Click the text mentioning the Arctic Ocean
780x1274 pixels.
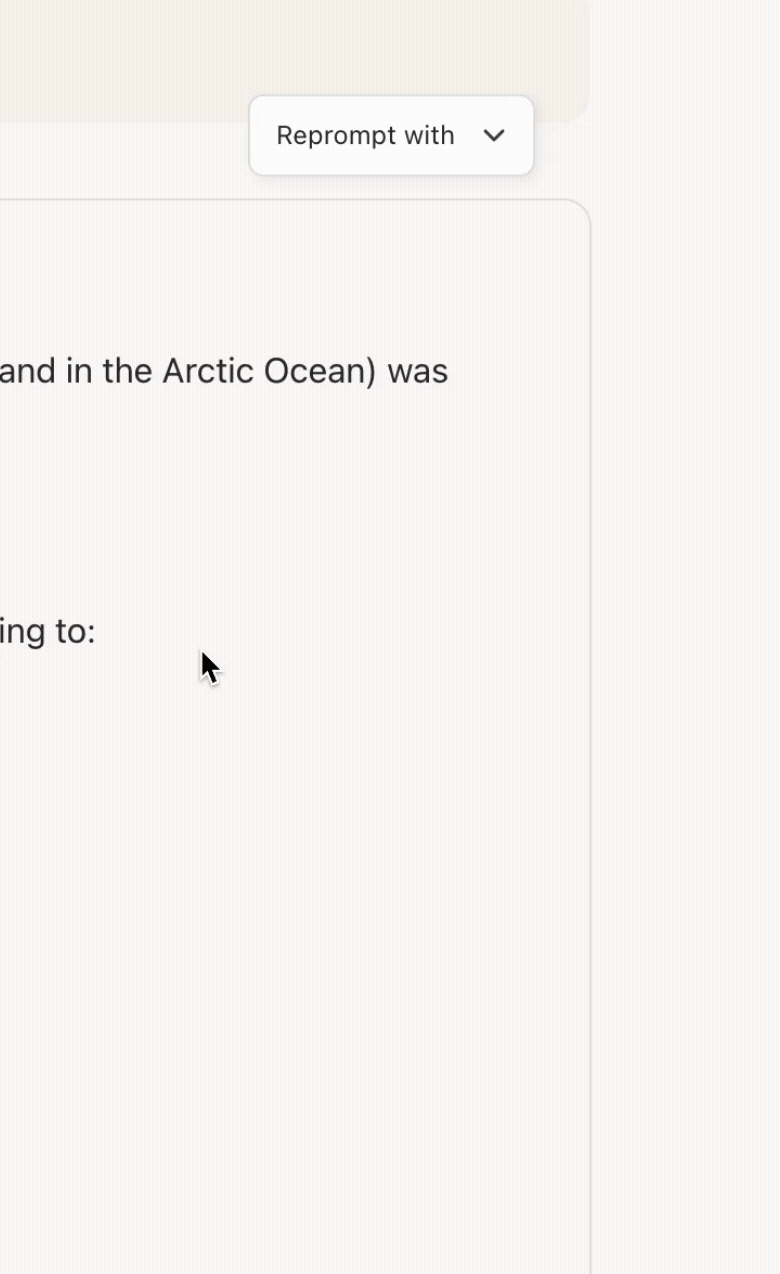(224, 370)
